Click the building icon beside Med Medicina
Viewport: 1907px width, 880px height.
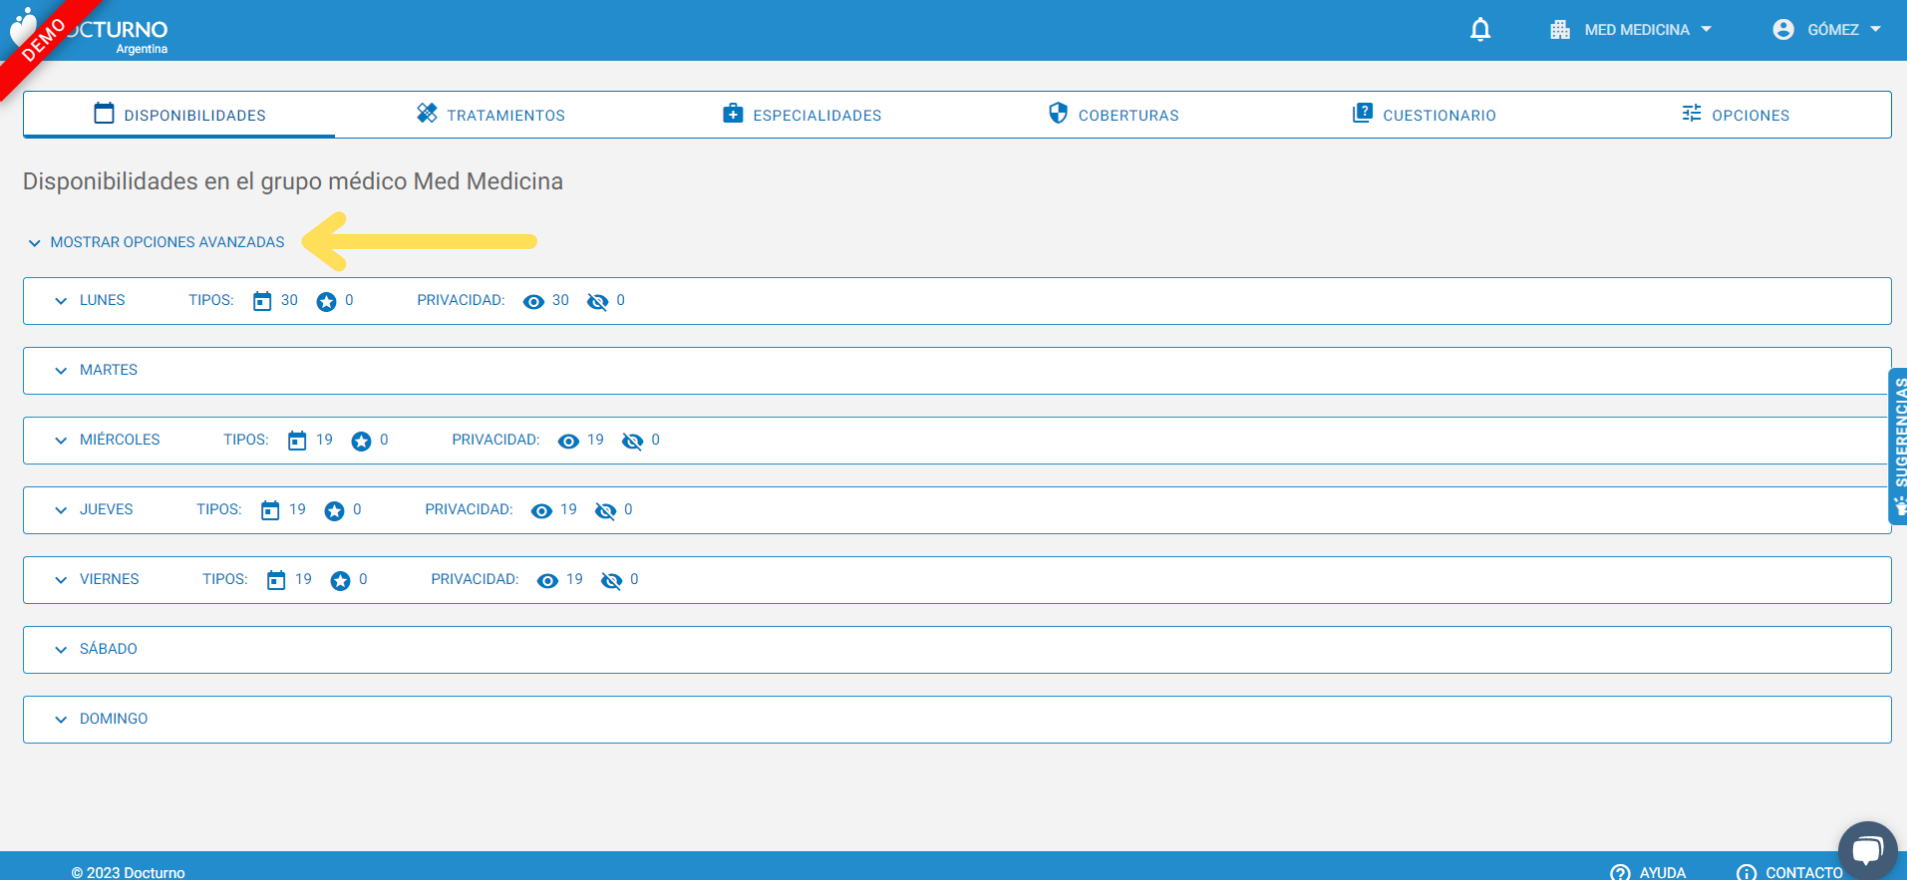pos(1560,30)
